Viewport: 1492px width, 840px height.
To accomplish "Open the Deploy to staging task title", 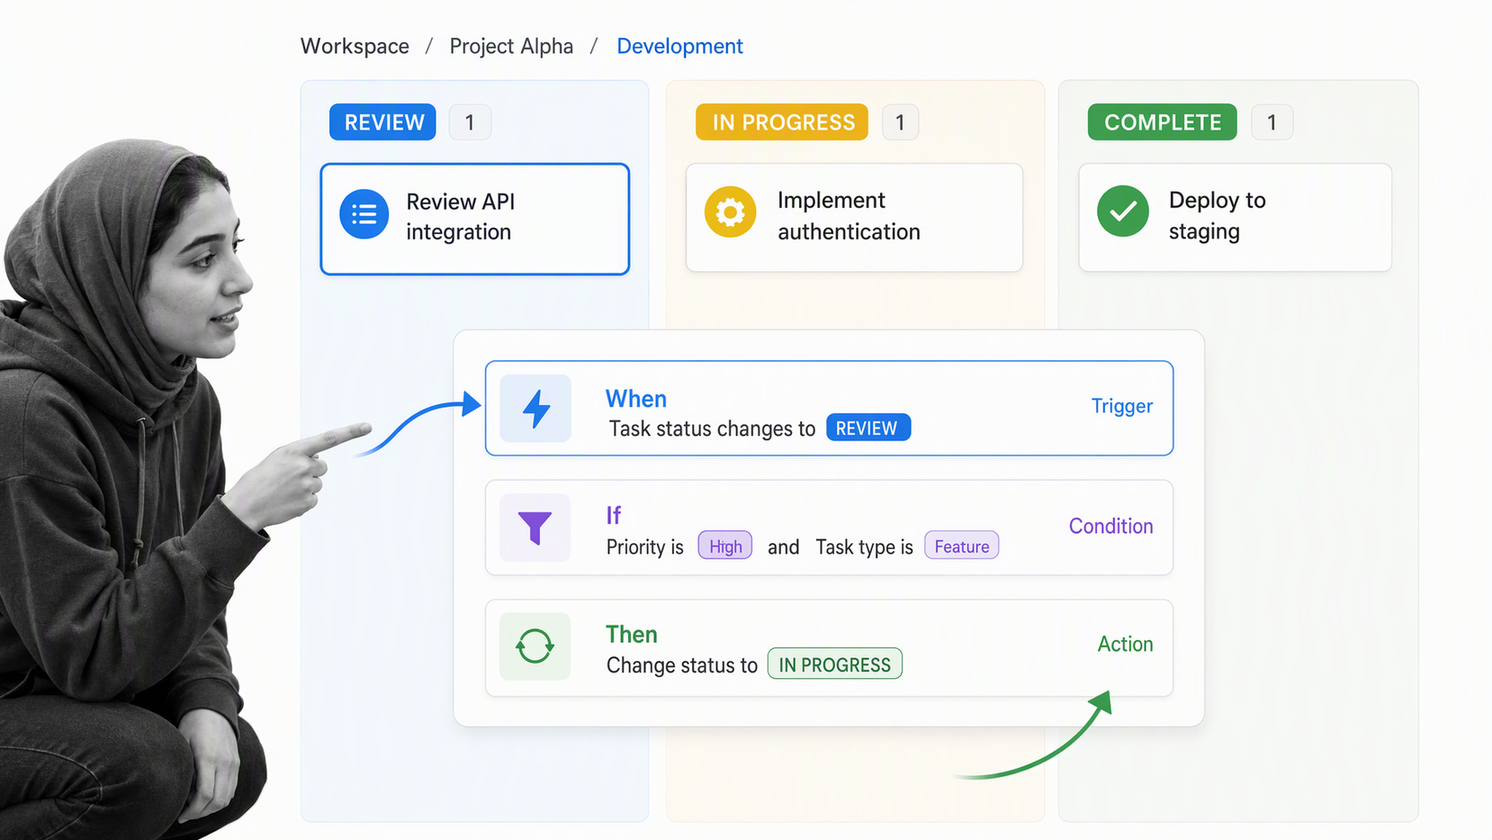I will click(1217, 216).
